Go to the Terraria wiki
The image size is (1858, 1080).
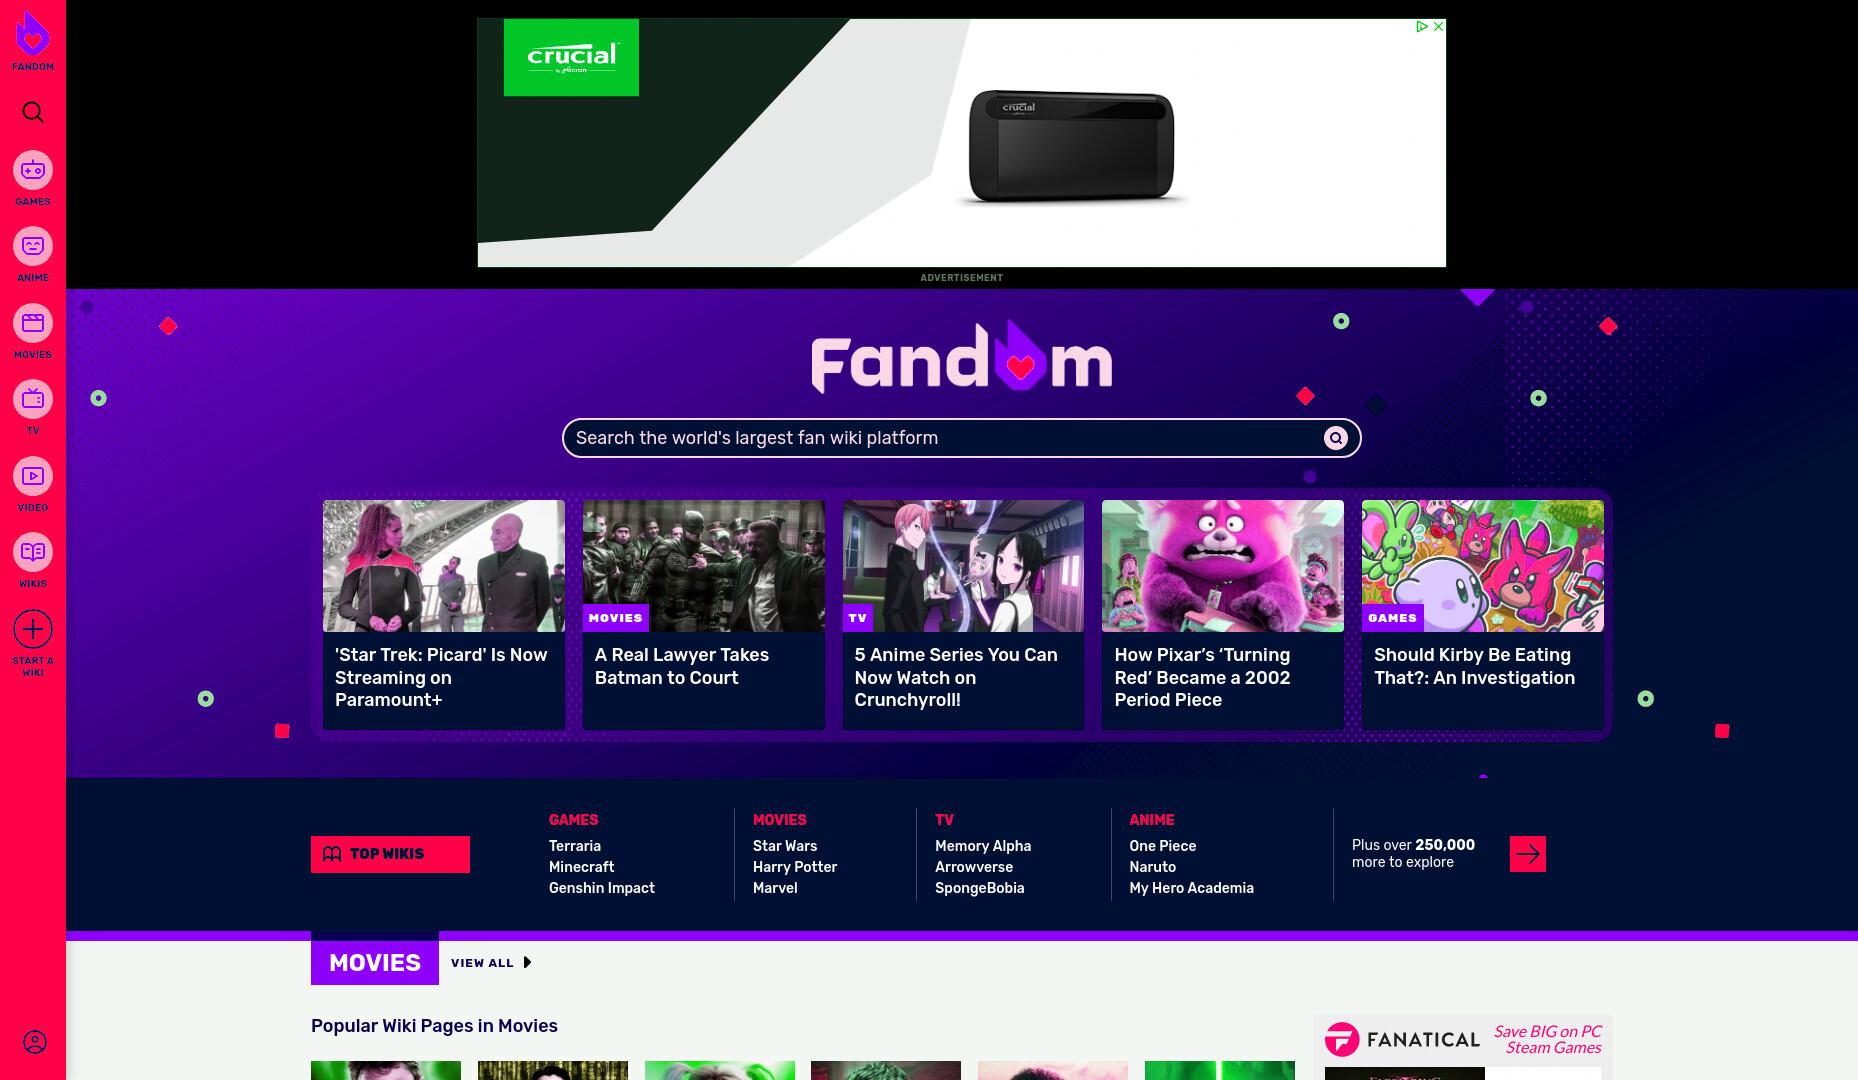point(575,846)
